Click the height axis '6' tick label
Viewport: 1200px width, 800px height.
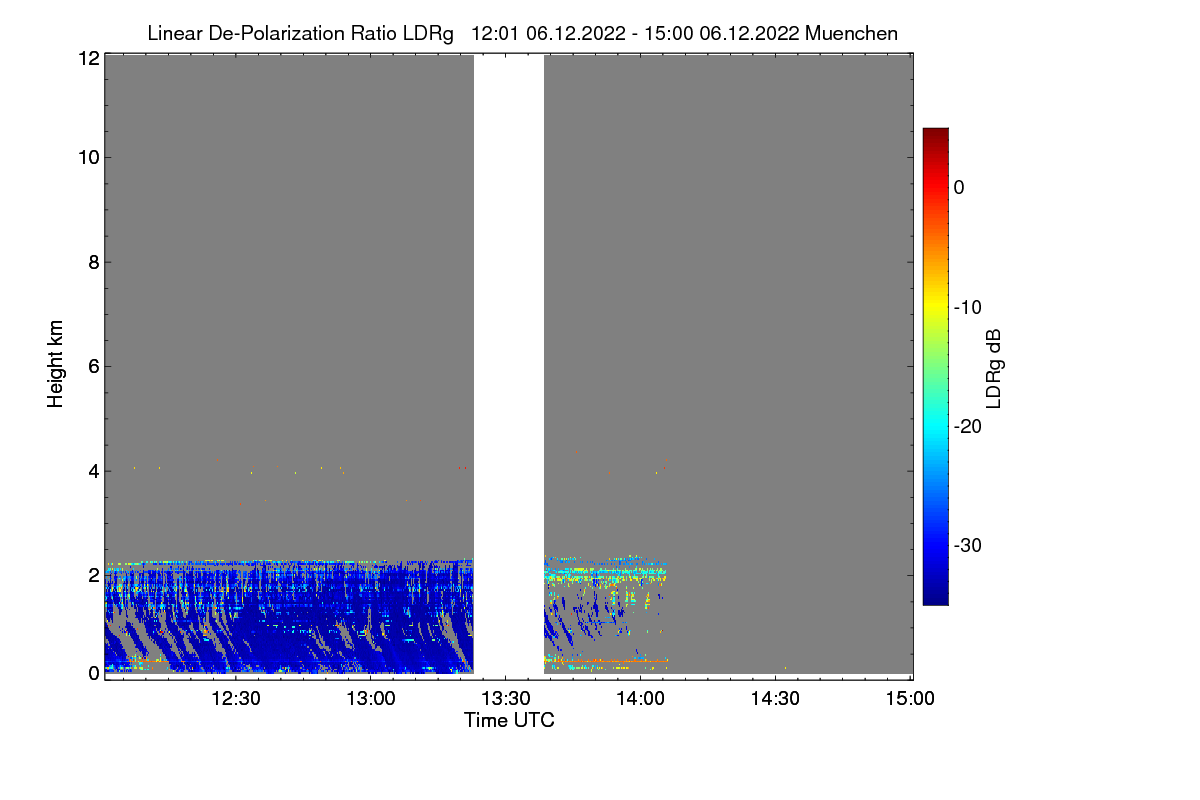93,366
